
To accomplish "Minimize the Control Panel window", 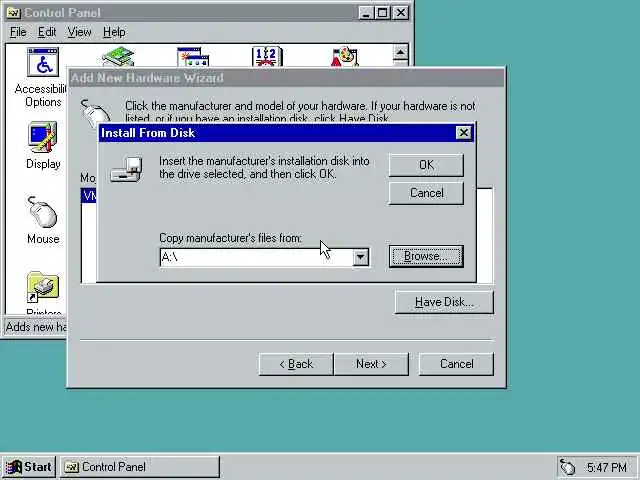I will pos(366,13).
